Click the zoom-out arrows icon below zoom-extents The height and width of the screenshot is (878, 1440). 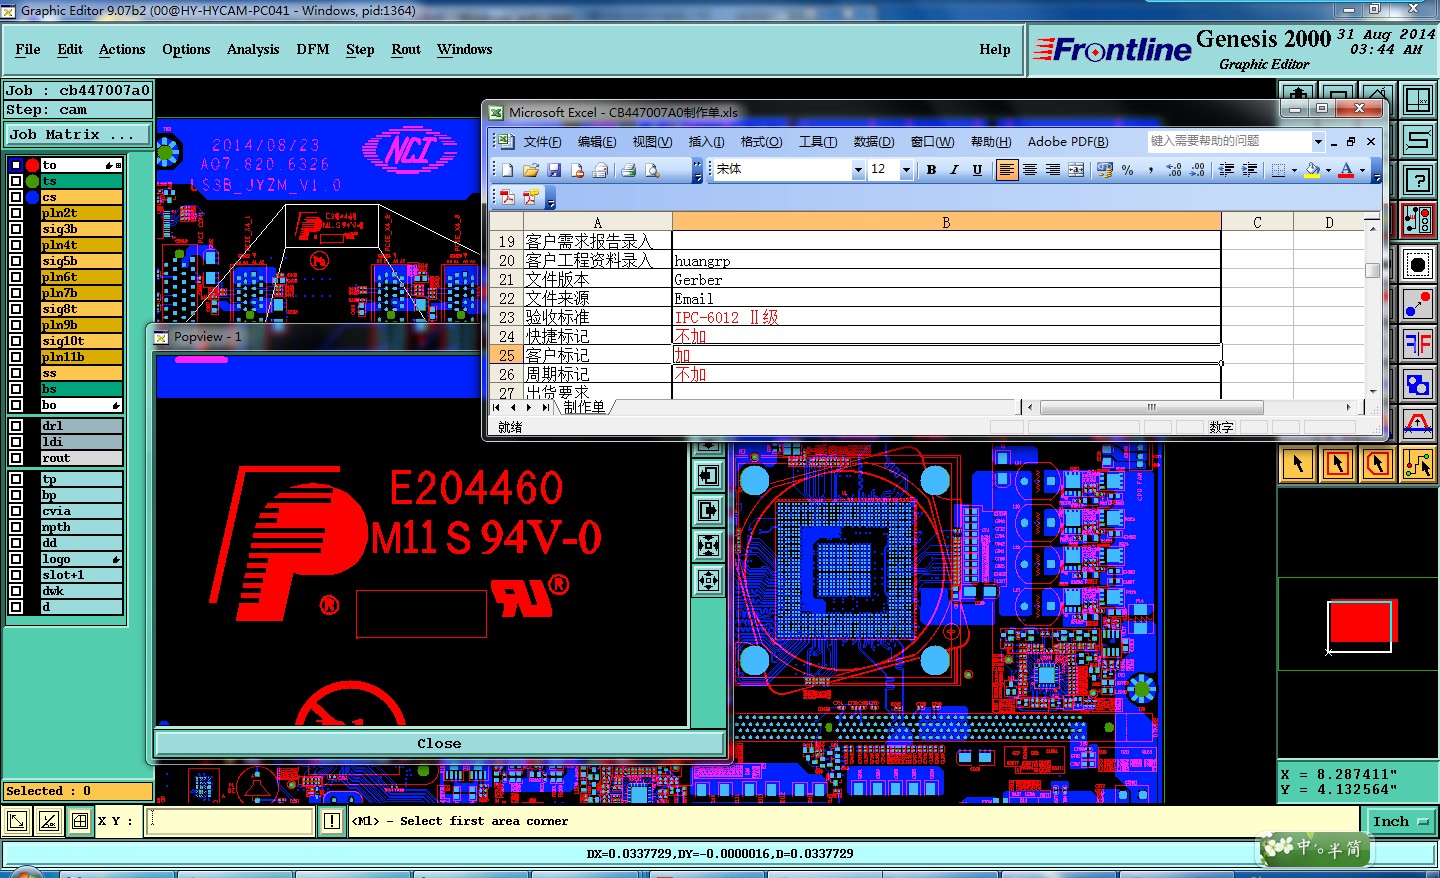tap(708, 580)
